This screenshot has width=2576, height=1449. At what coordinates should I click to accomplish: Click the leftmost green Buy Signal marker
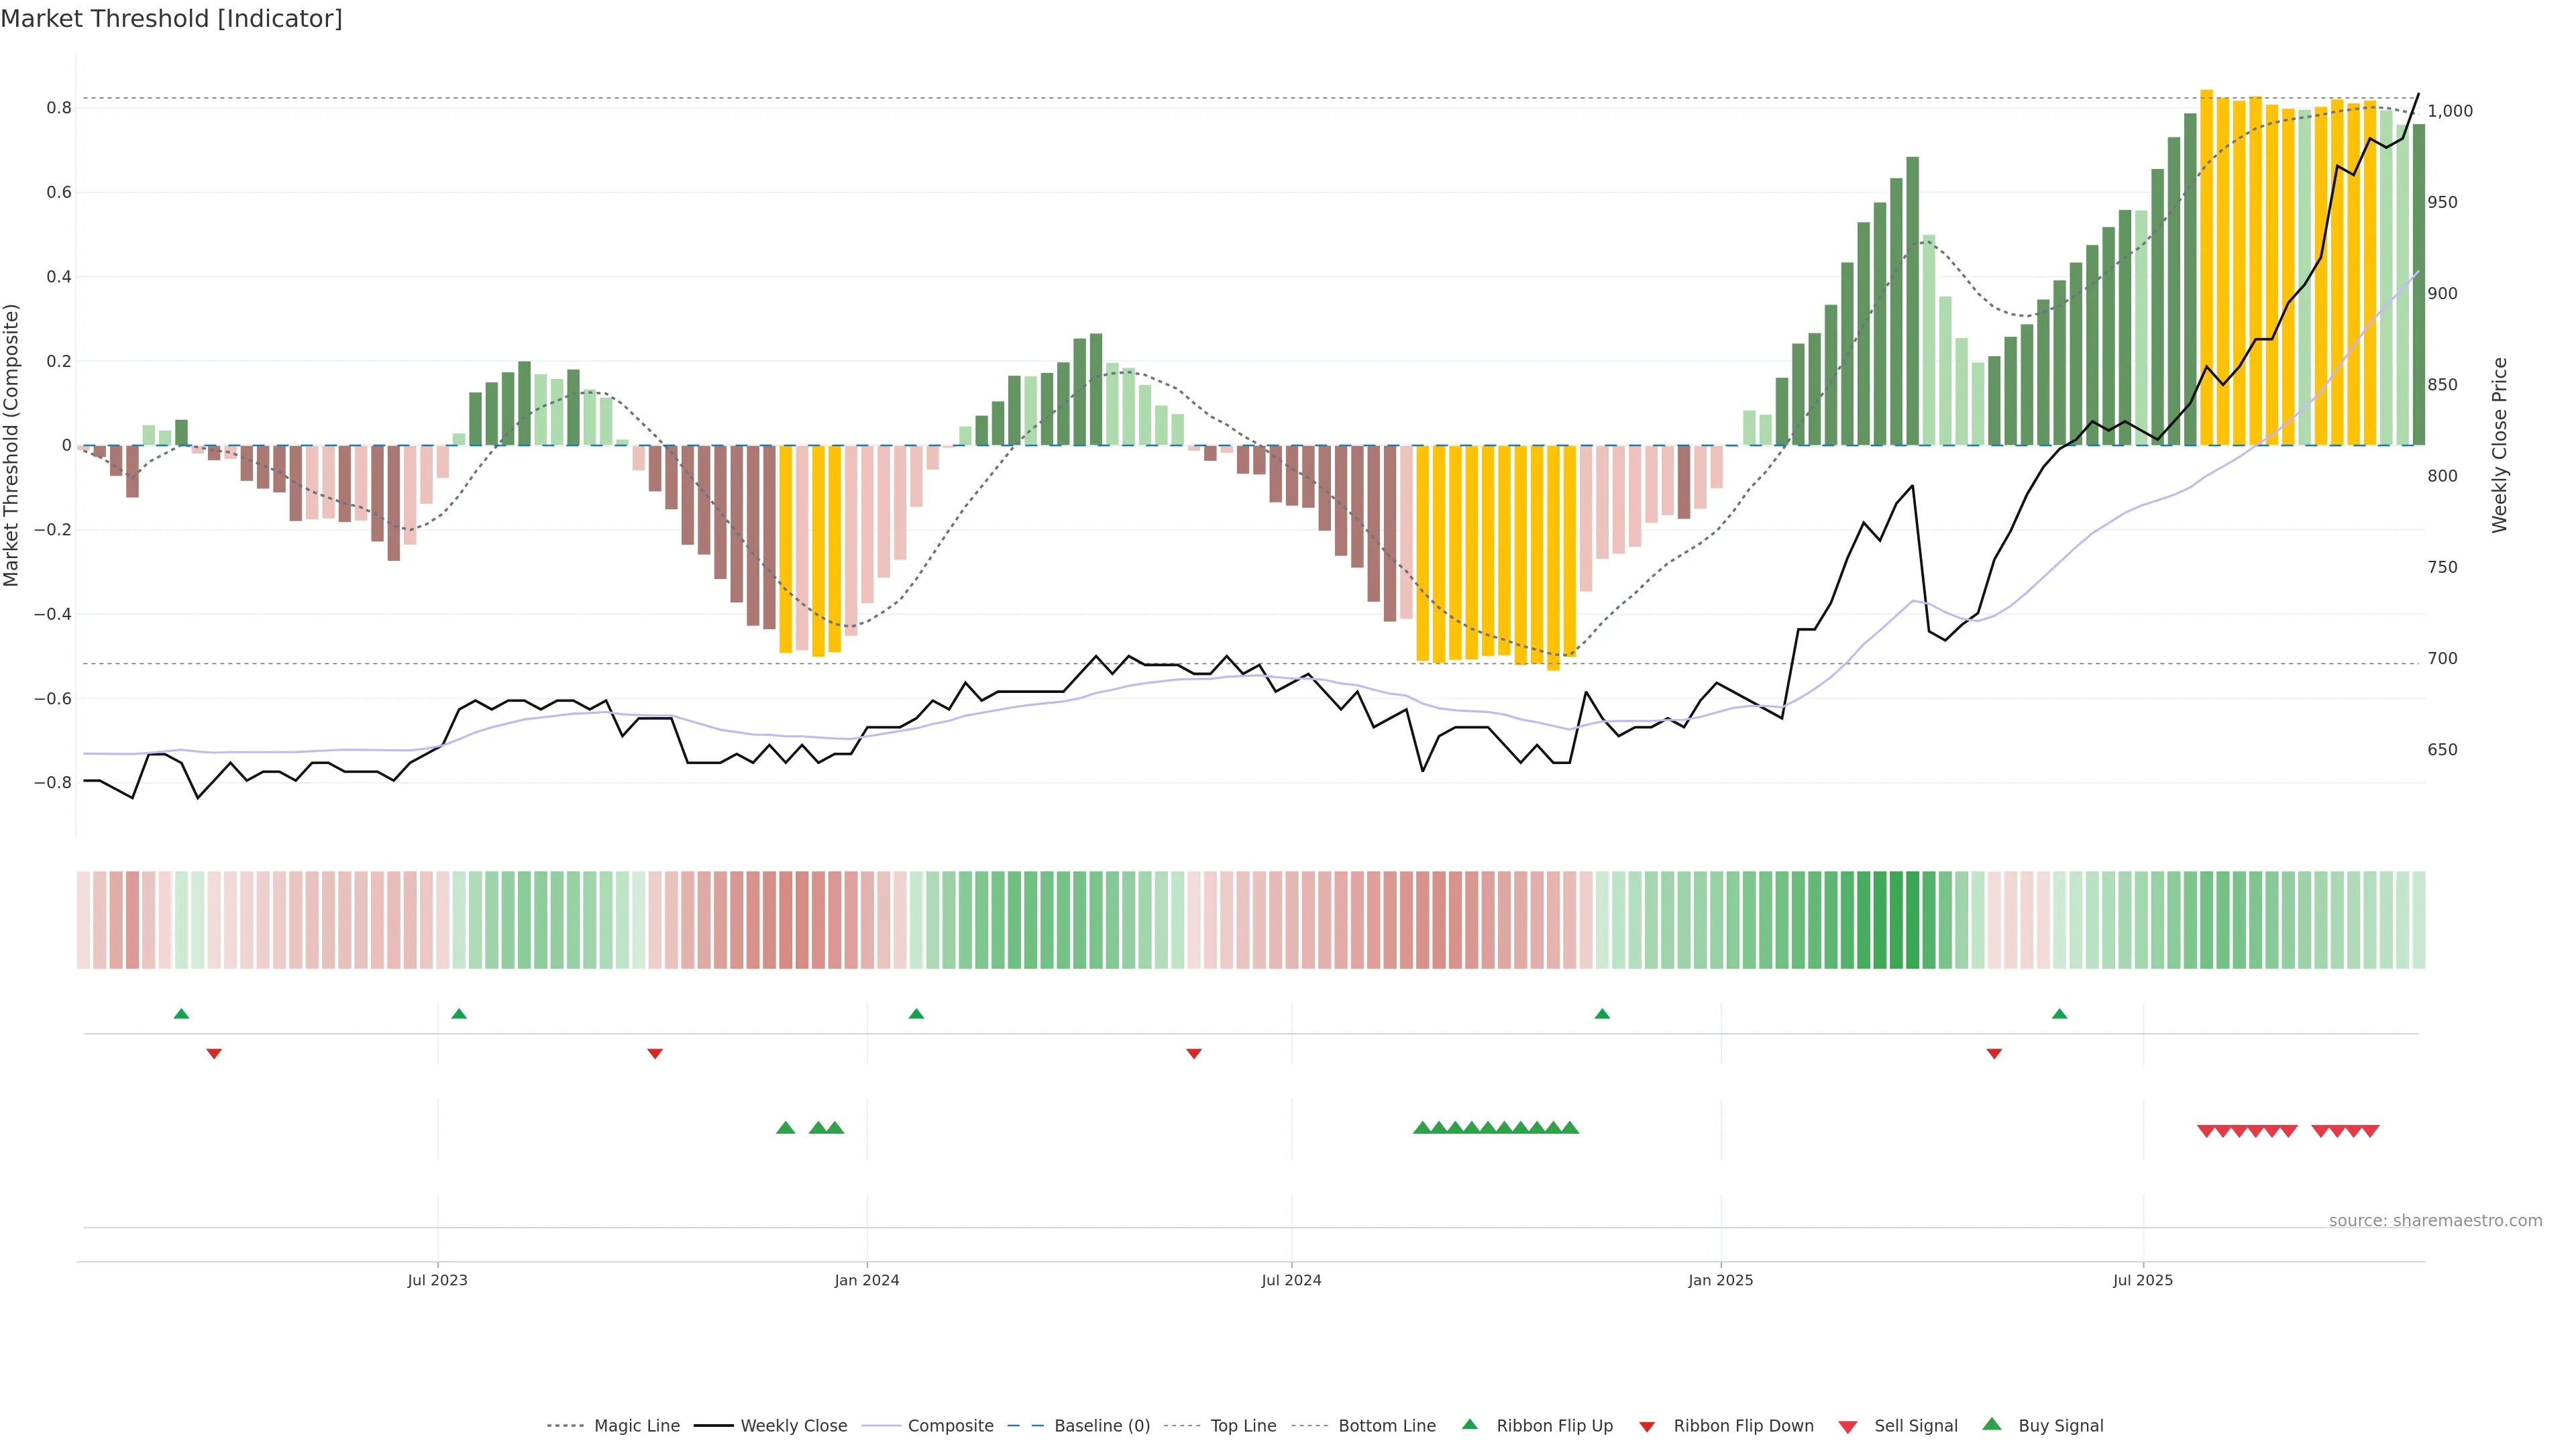pos(785,1128)
